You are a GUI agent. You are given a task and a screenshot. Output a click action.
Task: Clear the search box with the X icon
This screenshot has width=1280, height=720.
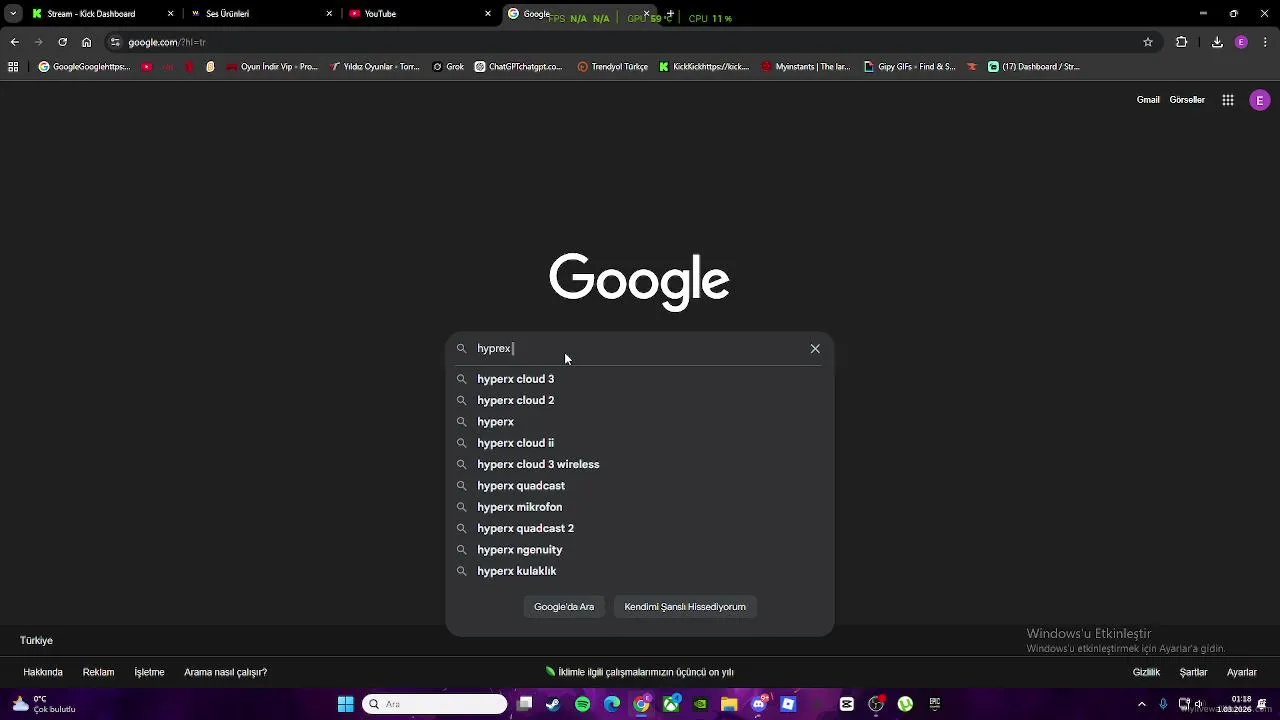click(x=815, y=348)
